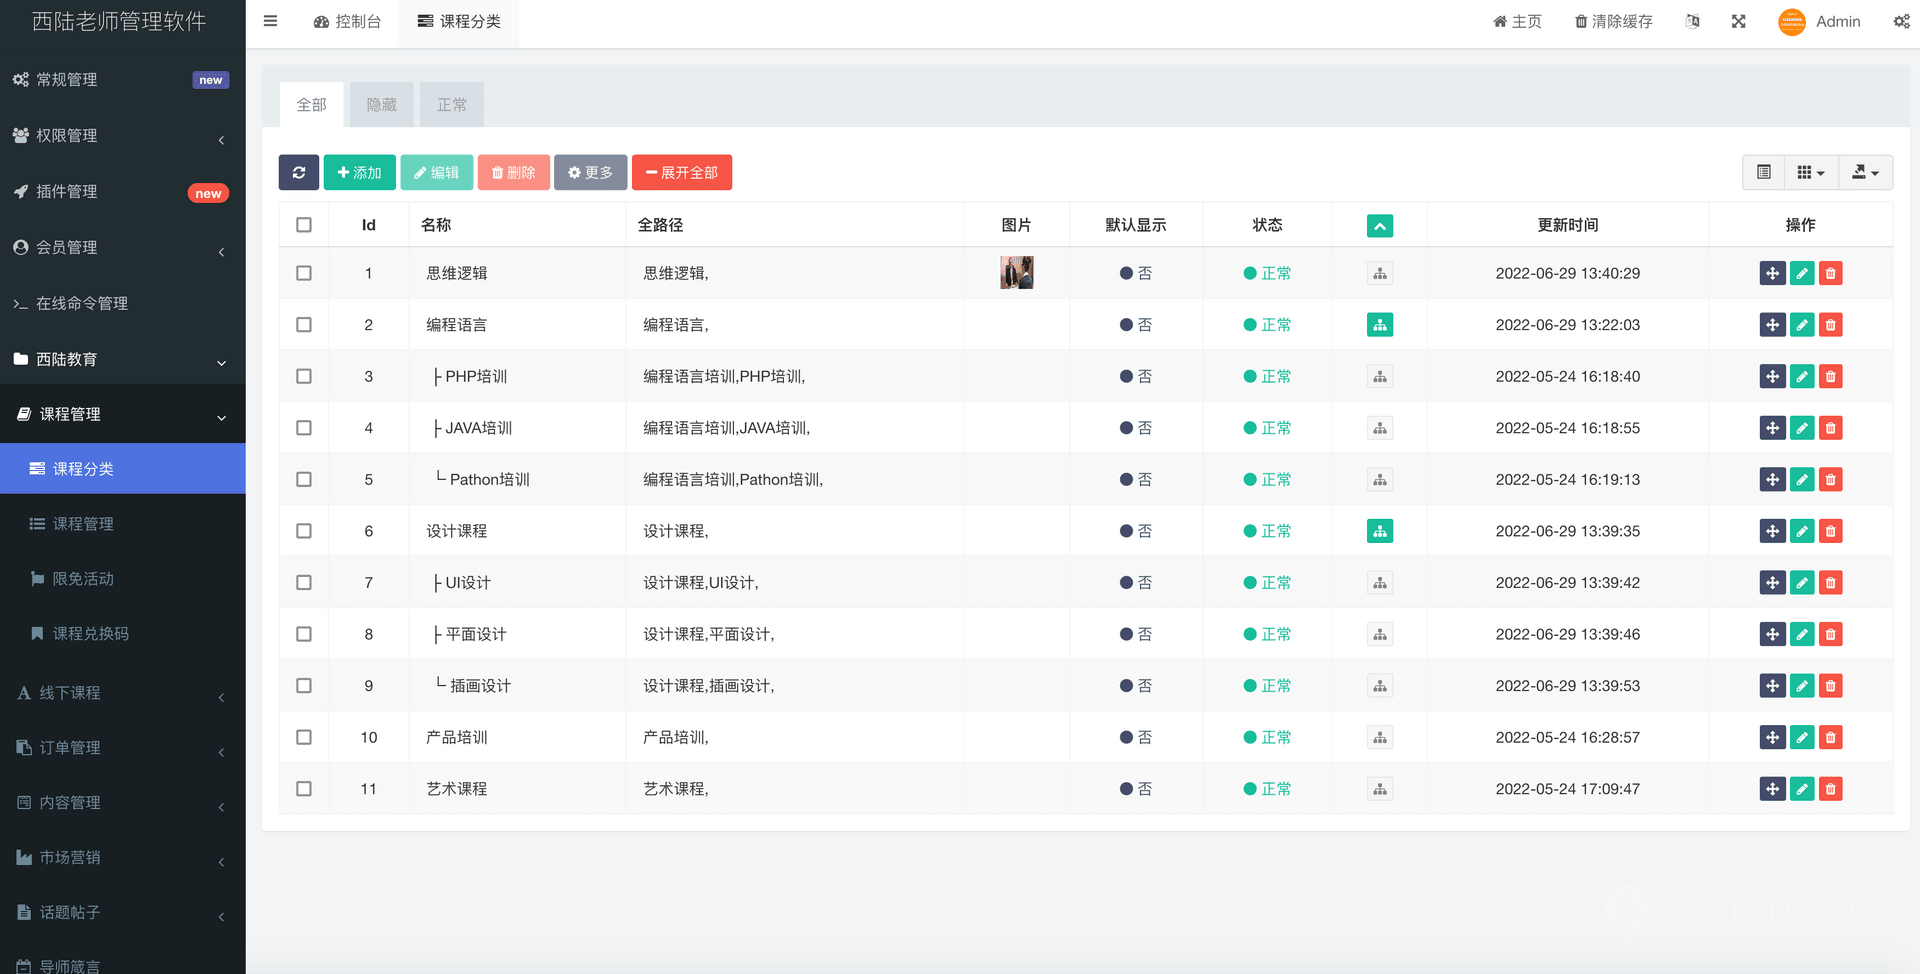Viewport: 1920px width, 974px height.
Task: Check the box for 产品培训 row
Action: click(304, 737)
